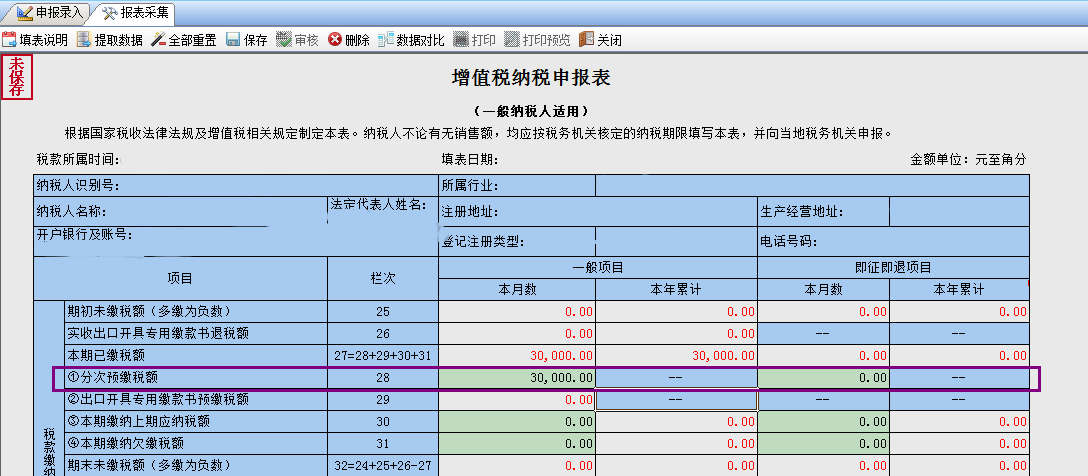Click the 所属行业 value field
The image size is (1088, 476).
pos(812,185)
